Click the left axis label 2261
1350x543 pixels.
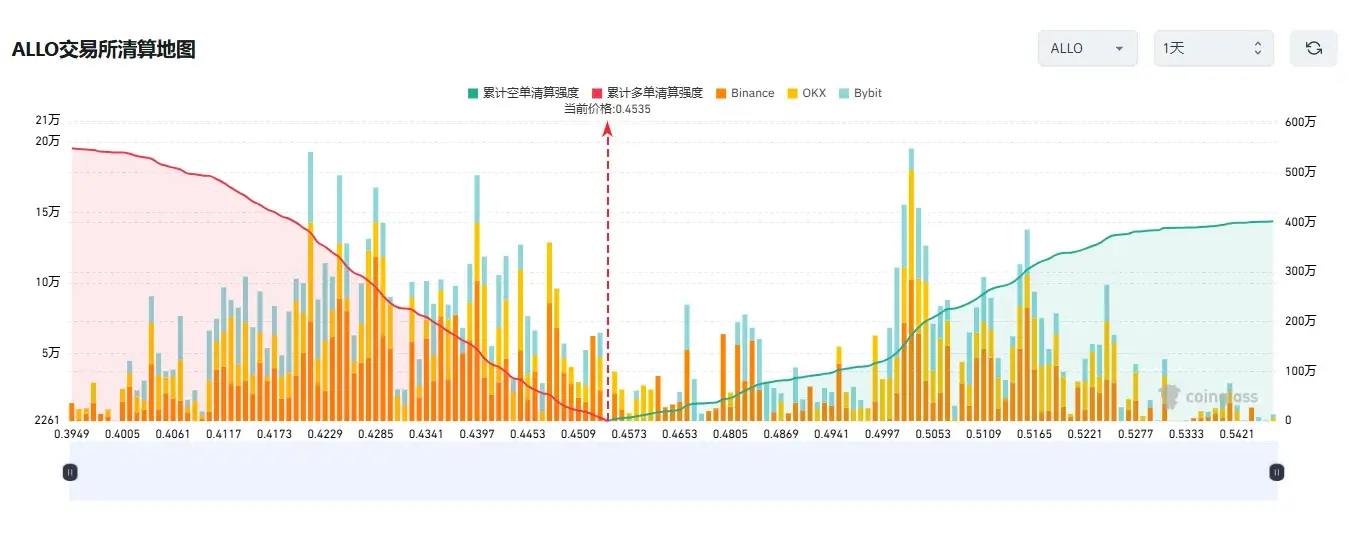tap(49, 420)
